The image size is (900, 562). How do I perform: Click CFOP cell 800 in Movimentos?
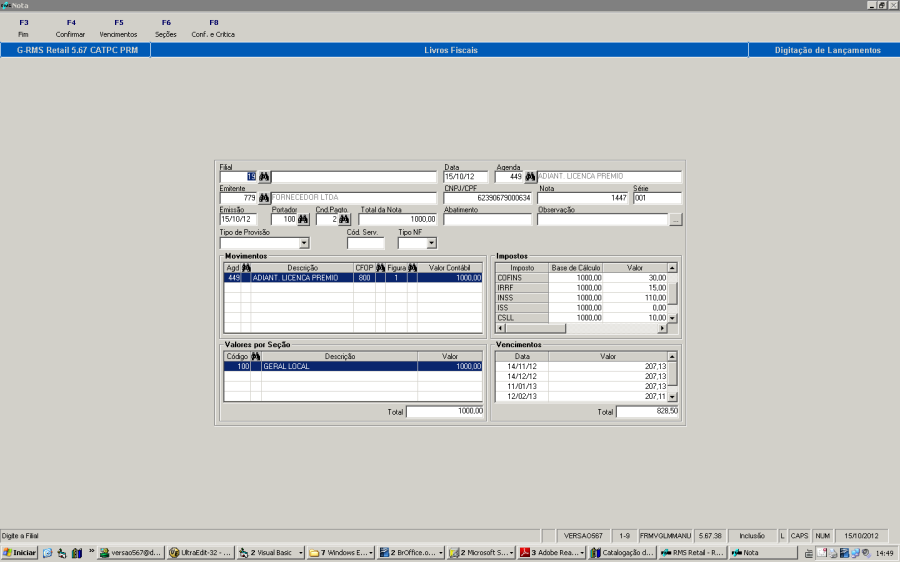[364, 278]
